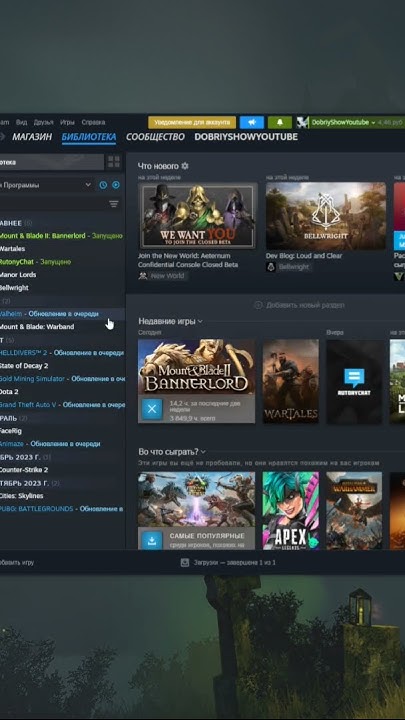Click the play ready-to-play filter icon
405x720 pixels.
[x=116, y=185]
